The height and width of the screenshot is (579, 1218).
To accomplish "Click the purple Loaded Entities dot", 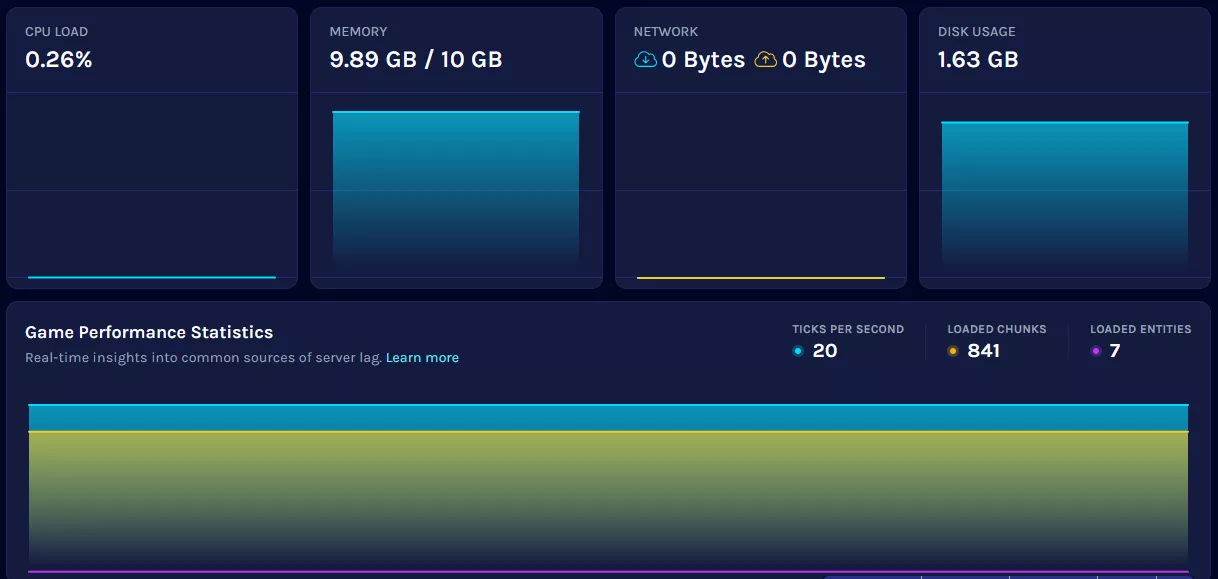I will (x=1096, y=351).
